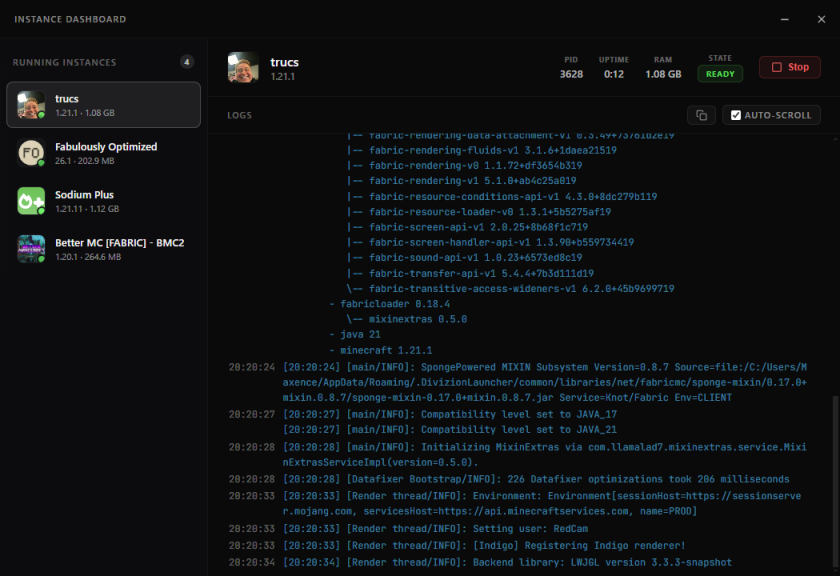Image resolution: width=840 pixels, height=576 pixels.
Task: Click the square icon inside the Stop button
Action: pos(776,67)
